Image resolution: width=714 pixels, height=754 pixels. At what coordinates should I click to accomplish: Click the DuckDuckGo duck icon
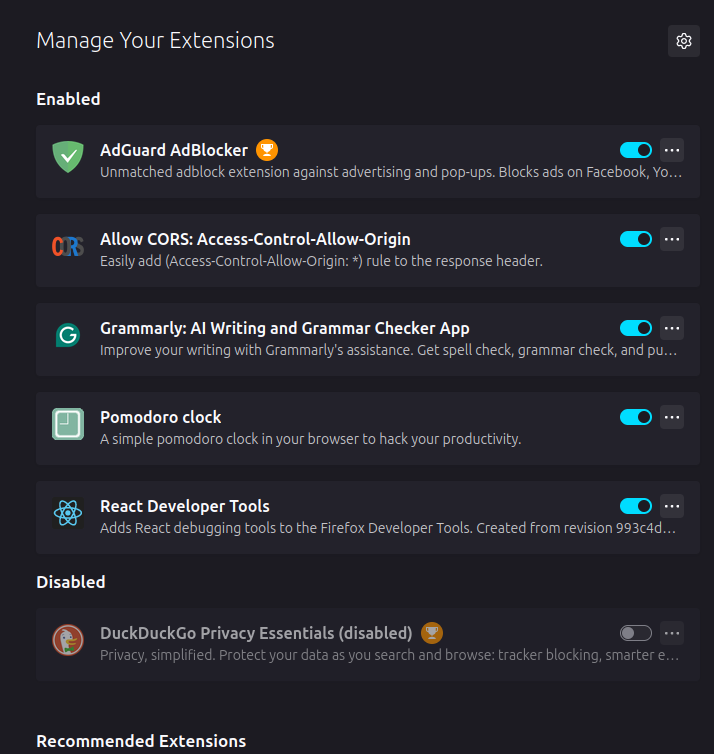tap(68, 640)
